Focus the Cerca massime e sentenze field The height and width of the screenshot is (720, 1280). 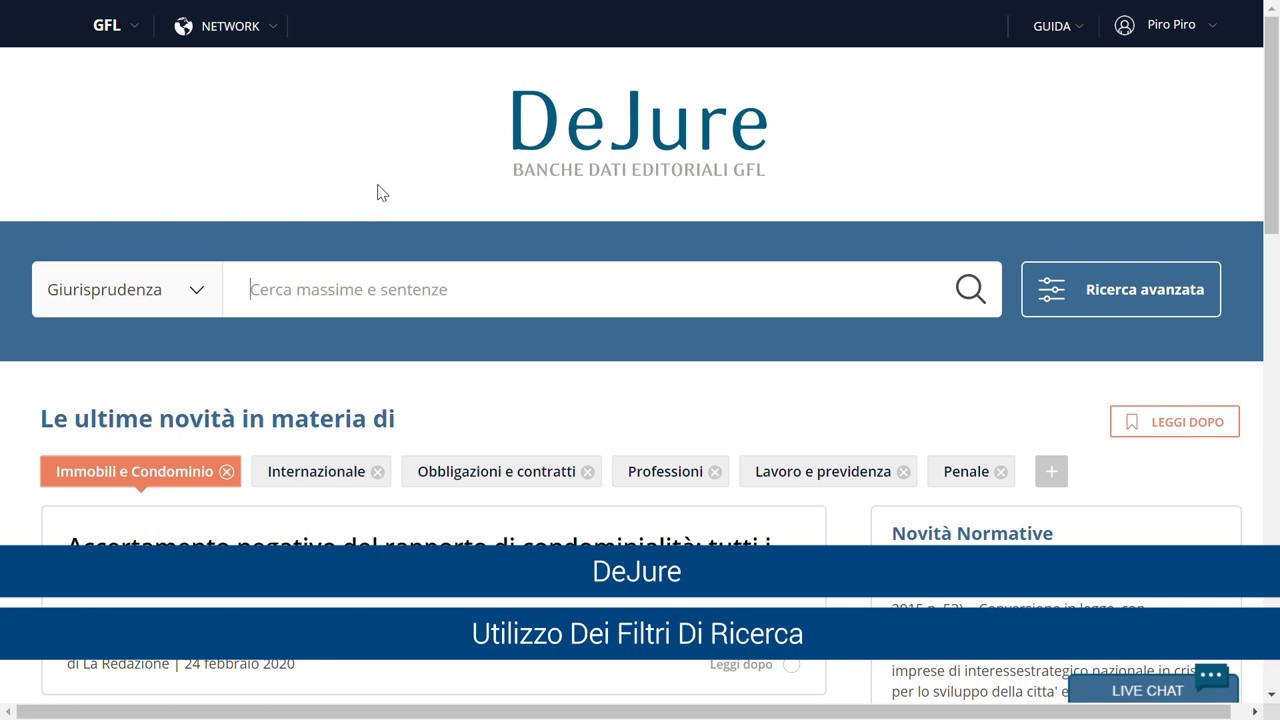point(590,289)
